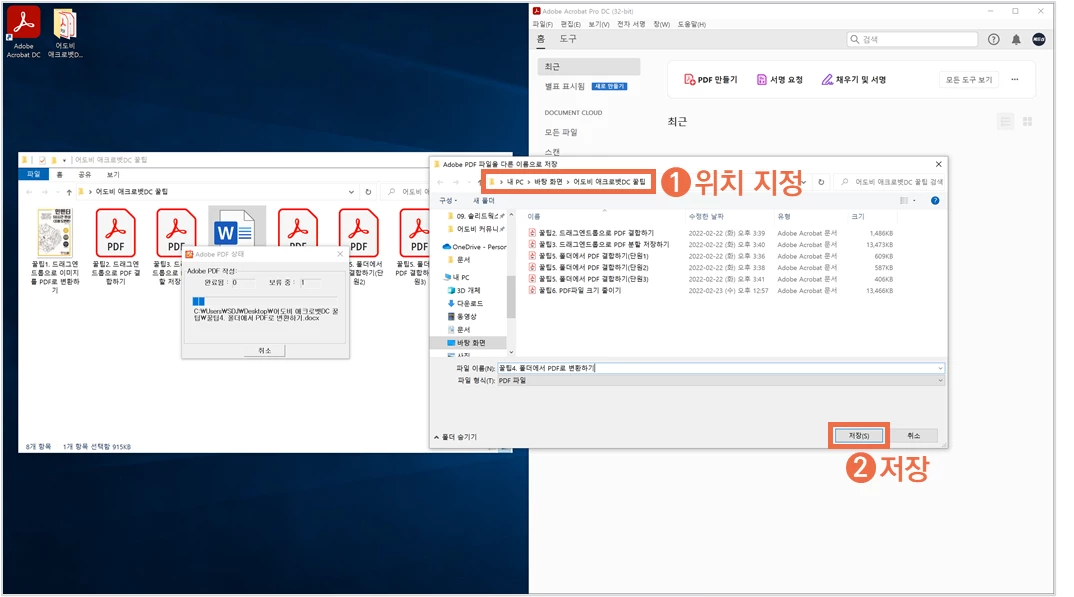The height and width of the screenshot is (597, 1074).
Task: Collapse folders with 폴더 숨기기
Action: point(455,437)
